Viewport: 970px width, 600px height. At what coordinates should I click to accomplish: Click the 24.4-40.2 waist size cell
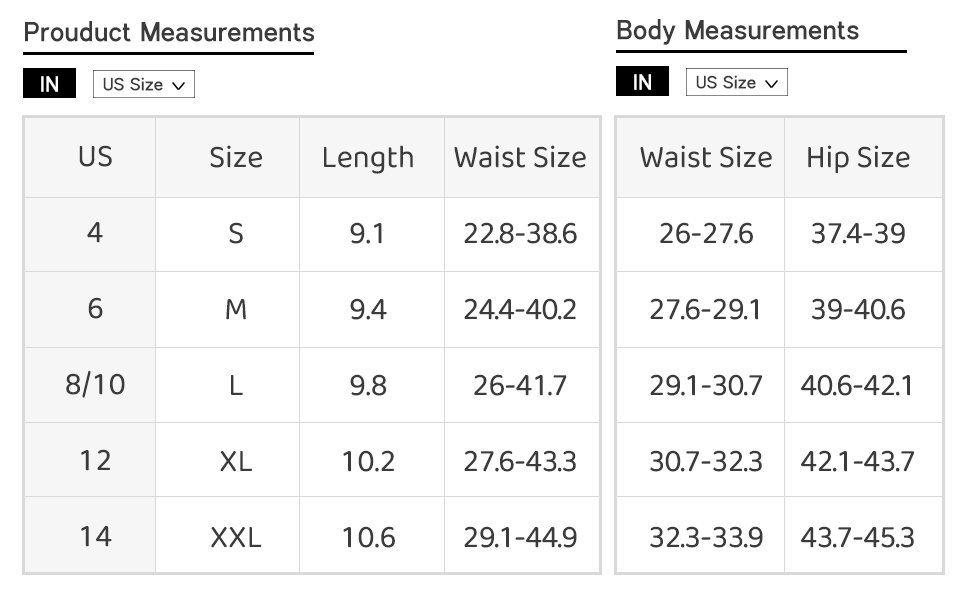coord(520,309)
